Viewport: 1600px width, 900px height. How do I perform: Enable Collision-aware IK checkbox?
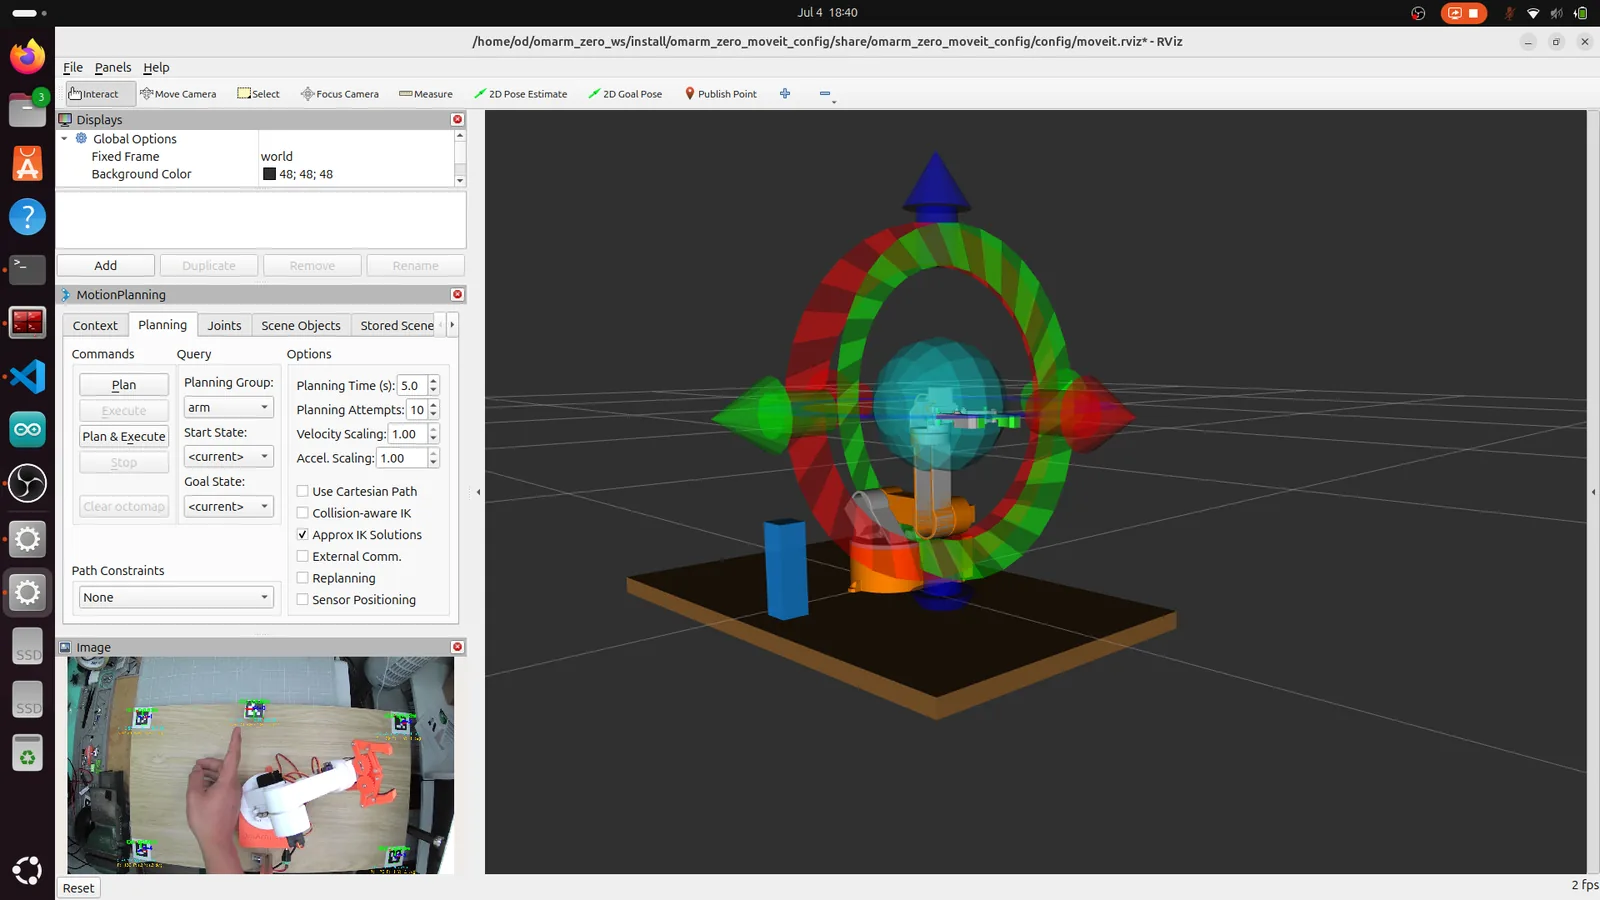[302, 513]
